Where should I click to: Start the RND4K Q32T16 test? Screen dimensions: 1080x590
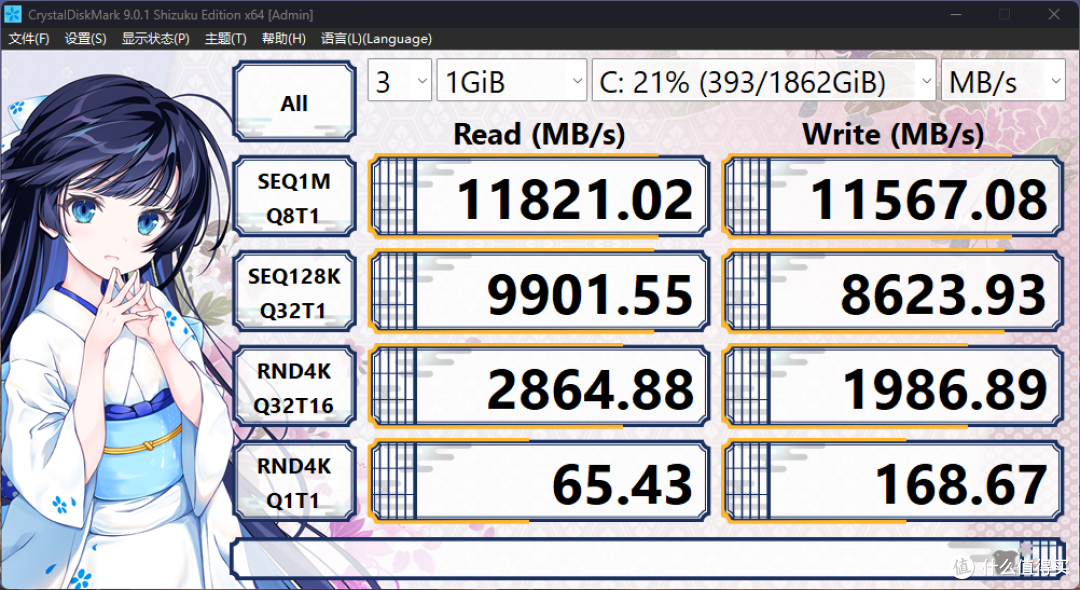[x=294, y=388]
